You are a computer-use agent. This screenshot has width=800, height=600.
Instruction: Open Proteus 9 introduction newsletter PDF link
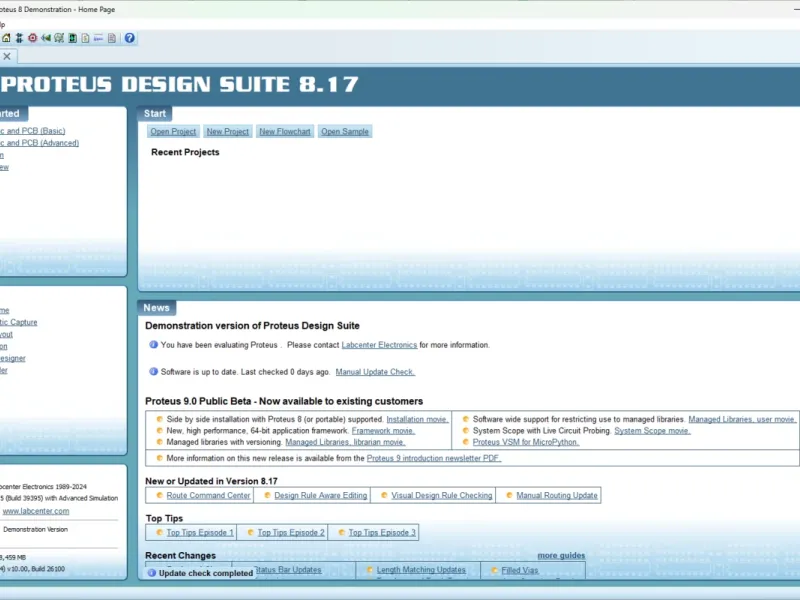click(434, 458)
